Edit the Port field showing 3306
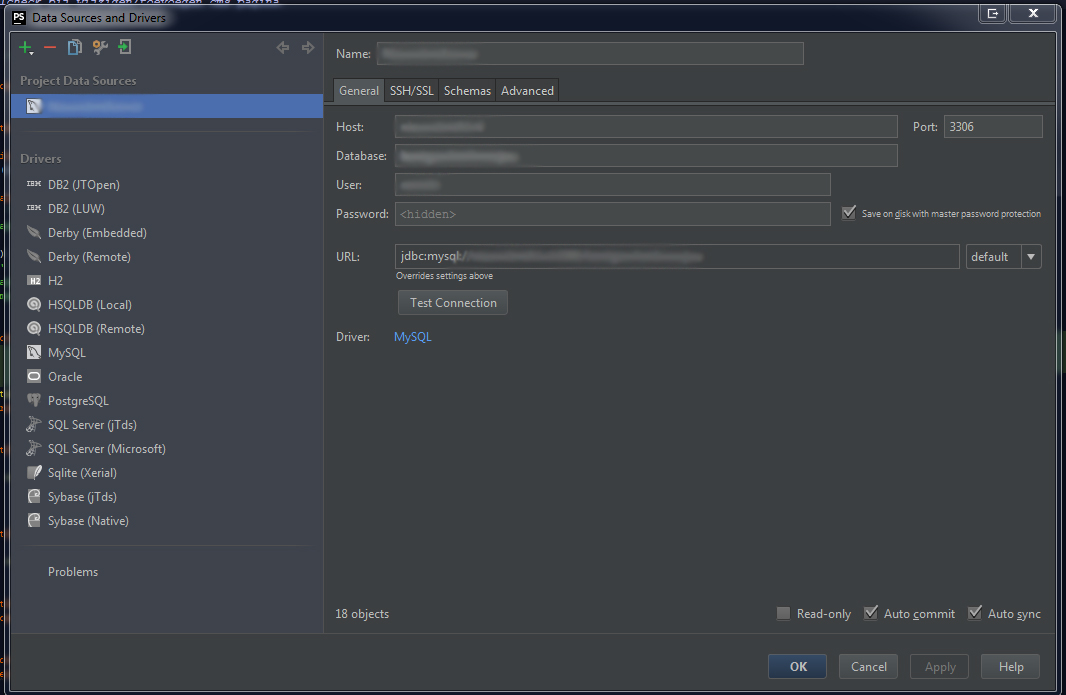 tap(993, 126)
